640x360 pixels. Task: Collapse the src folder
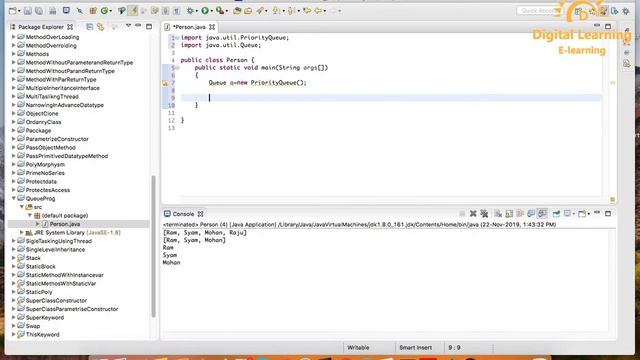(x=22, y=207)
